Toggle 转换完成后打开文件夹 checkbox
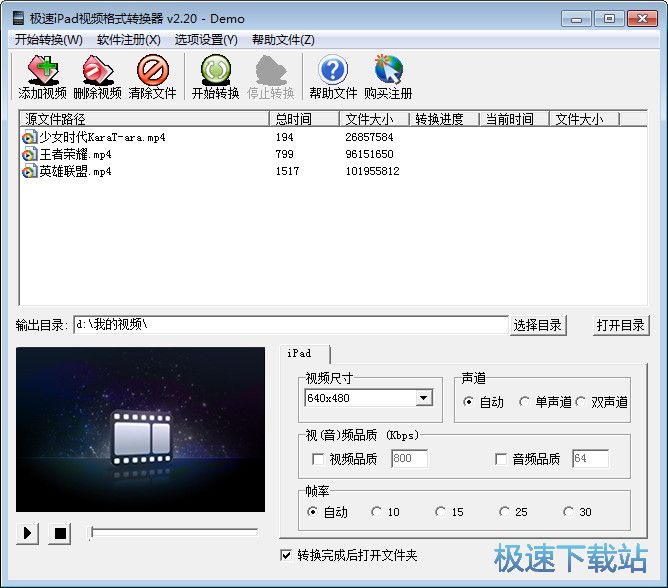The image size is (668, 588). pyautogui.click(x=287, y=555)
